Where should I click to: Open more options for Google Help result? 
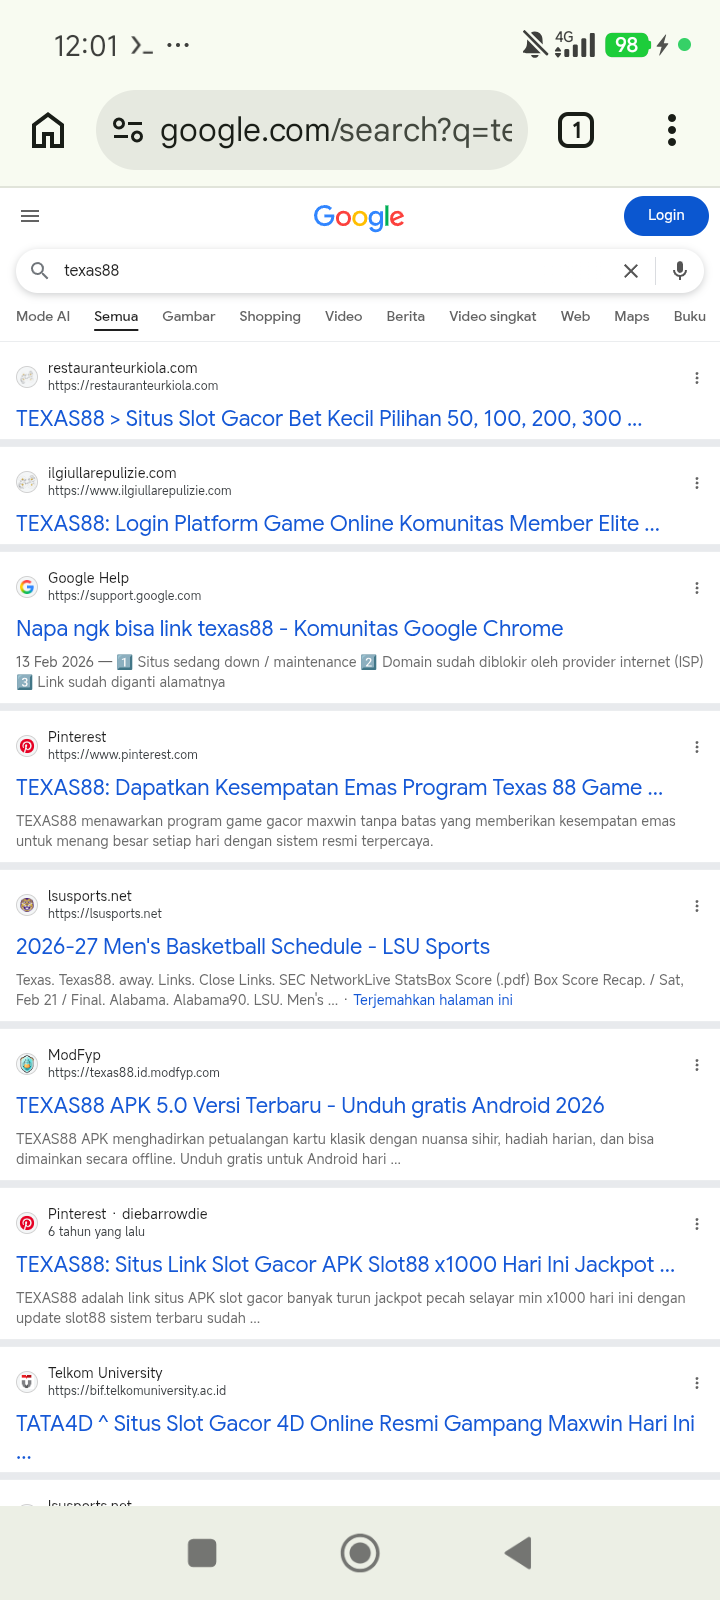coord(697,588)
